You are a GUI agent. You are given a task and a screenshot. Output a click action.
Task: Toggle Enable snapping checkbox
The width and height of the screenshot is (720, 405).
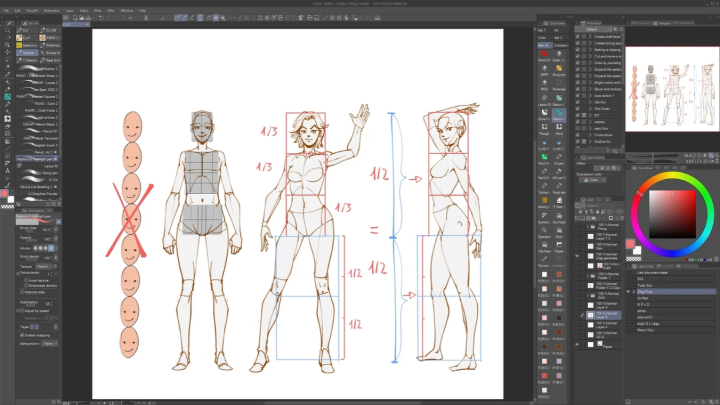coord(22,335)
